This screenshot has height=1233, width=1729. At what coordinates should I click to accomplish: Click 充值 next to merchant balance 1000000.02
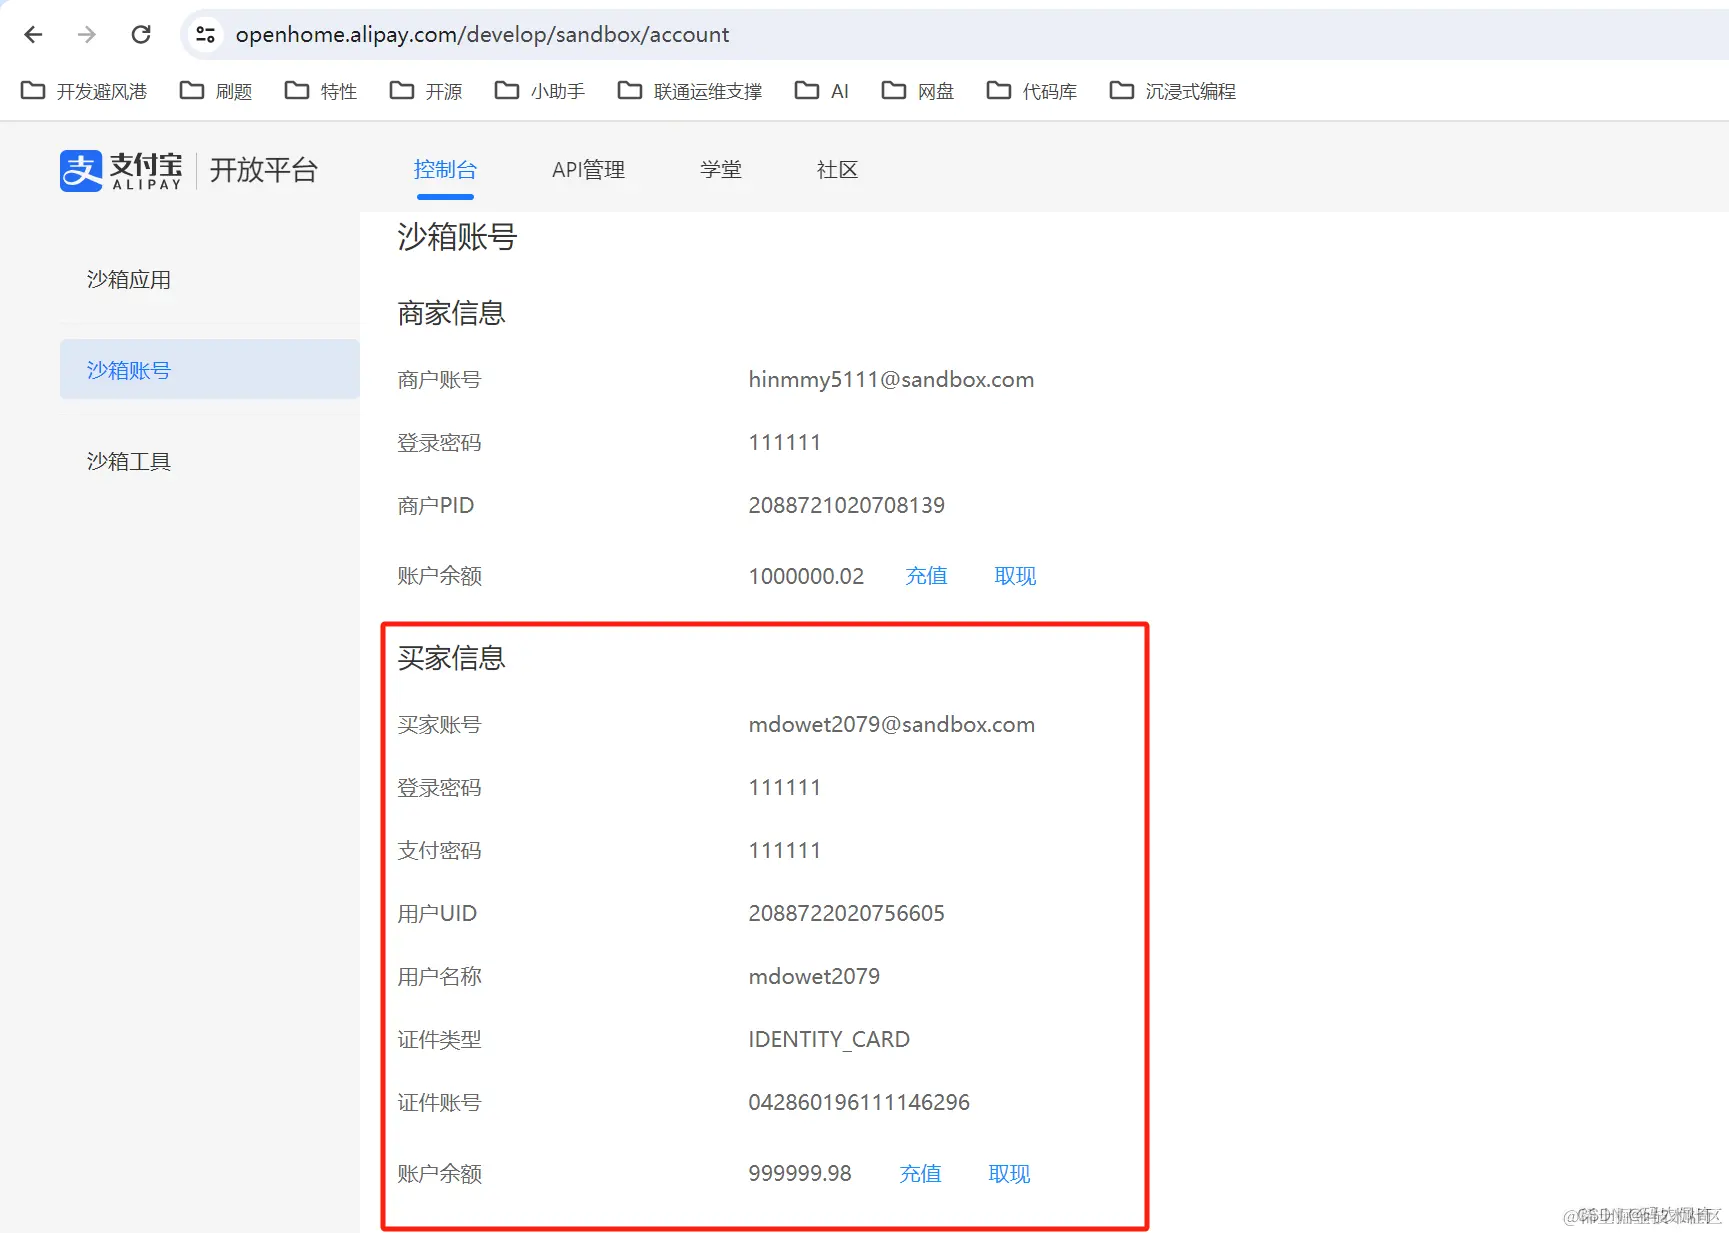(x=926, y=576)
